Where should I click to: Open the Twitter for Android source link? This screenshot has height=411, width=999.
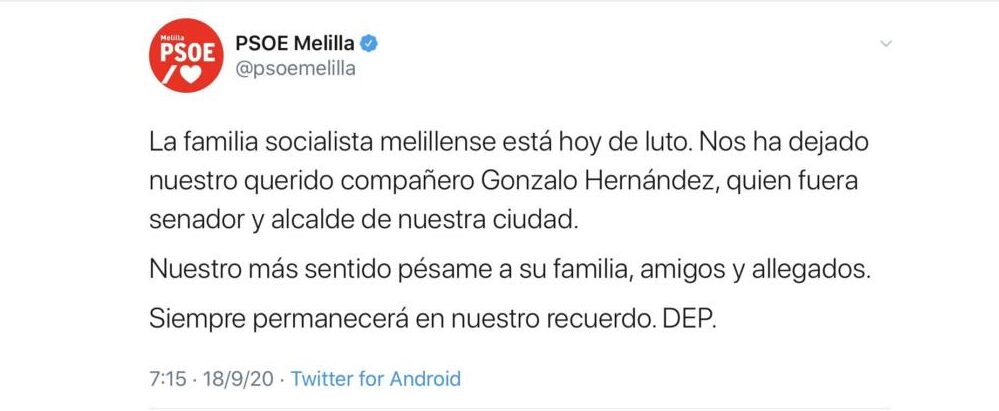[376, 379]
